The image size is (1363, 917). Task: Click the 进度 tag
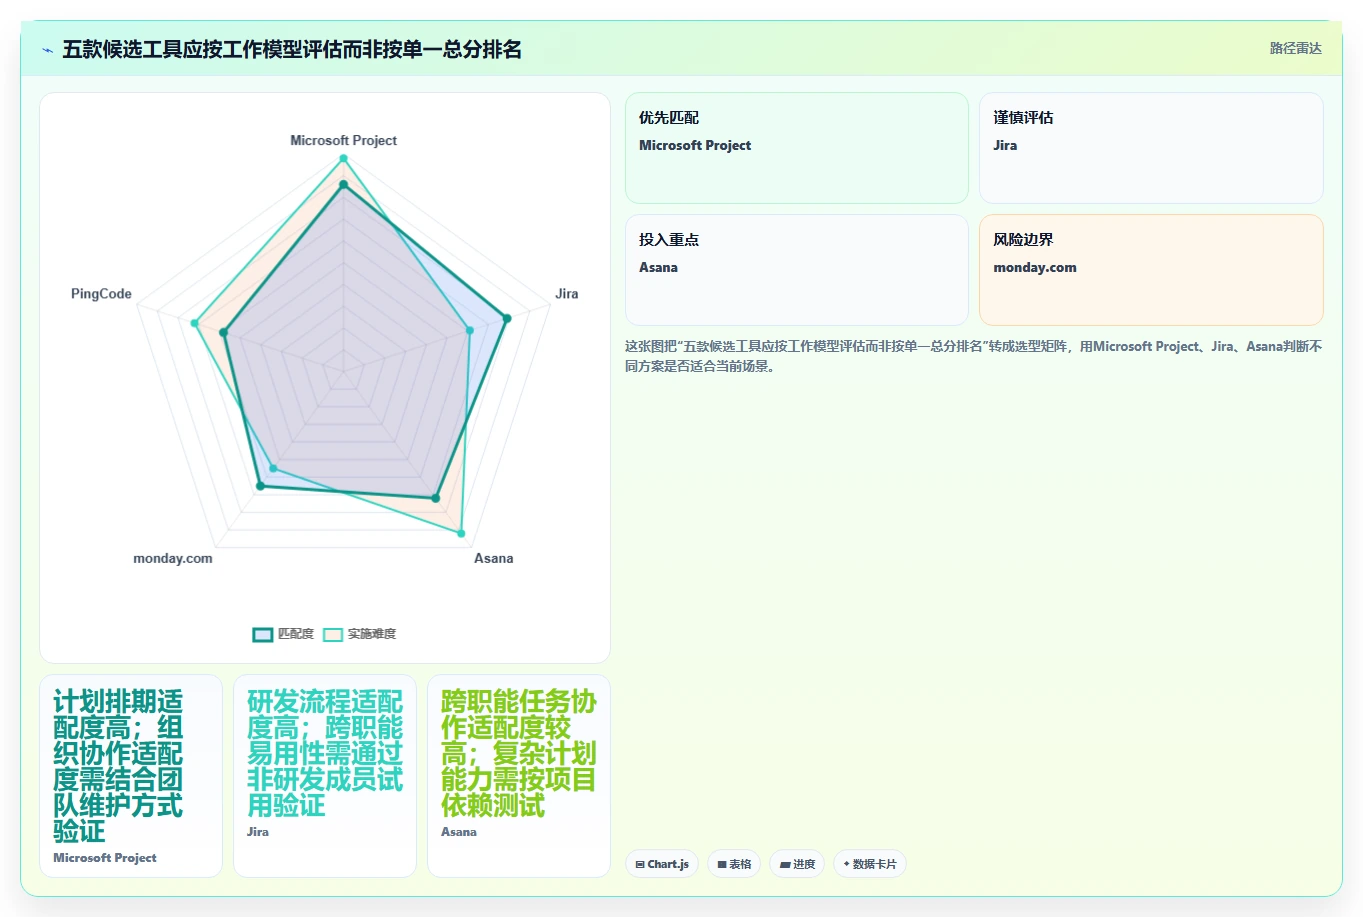point(797,864)
